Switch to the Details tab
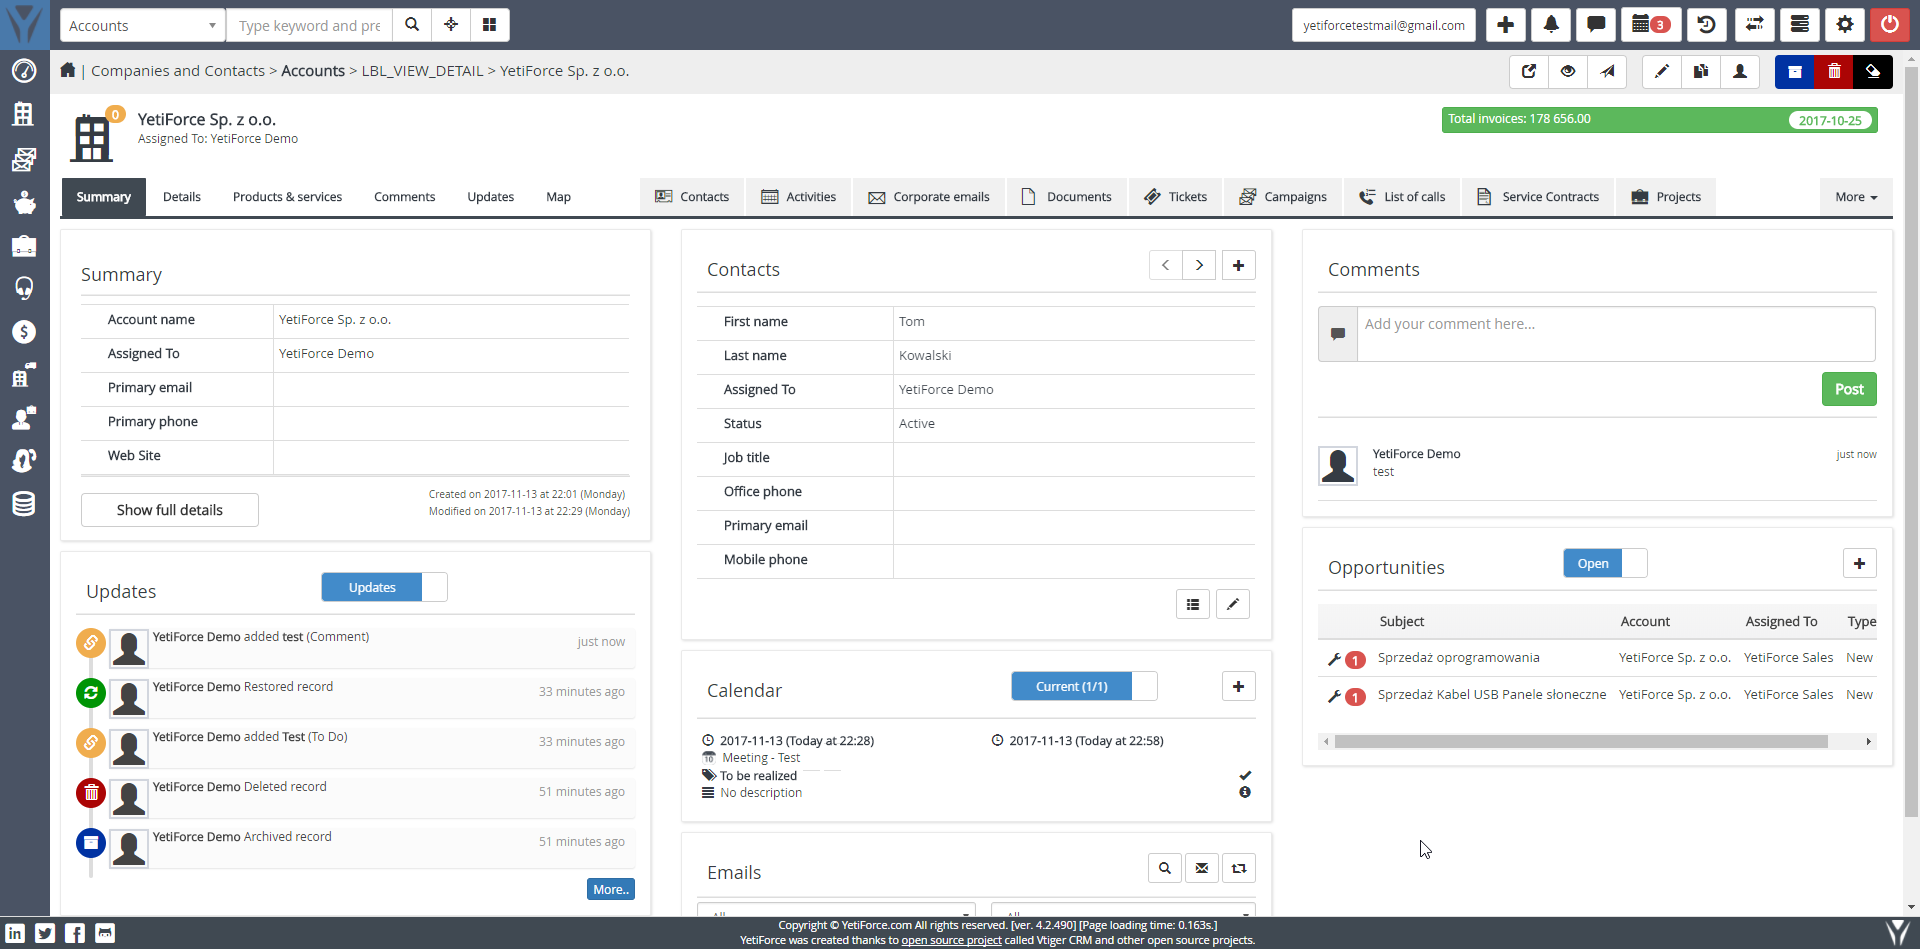Image resolution: width=1920 pixels, height=949 pixels. click(182, 197)
